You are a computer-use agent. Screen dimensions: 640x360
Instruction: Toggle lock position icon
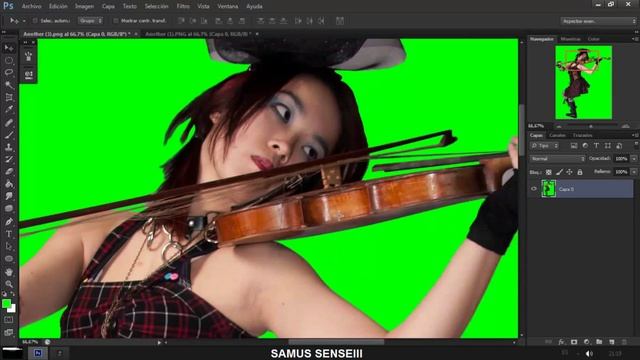pyautogui.click(x=569, y=172)
